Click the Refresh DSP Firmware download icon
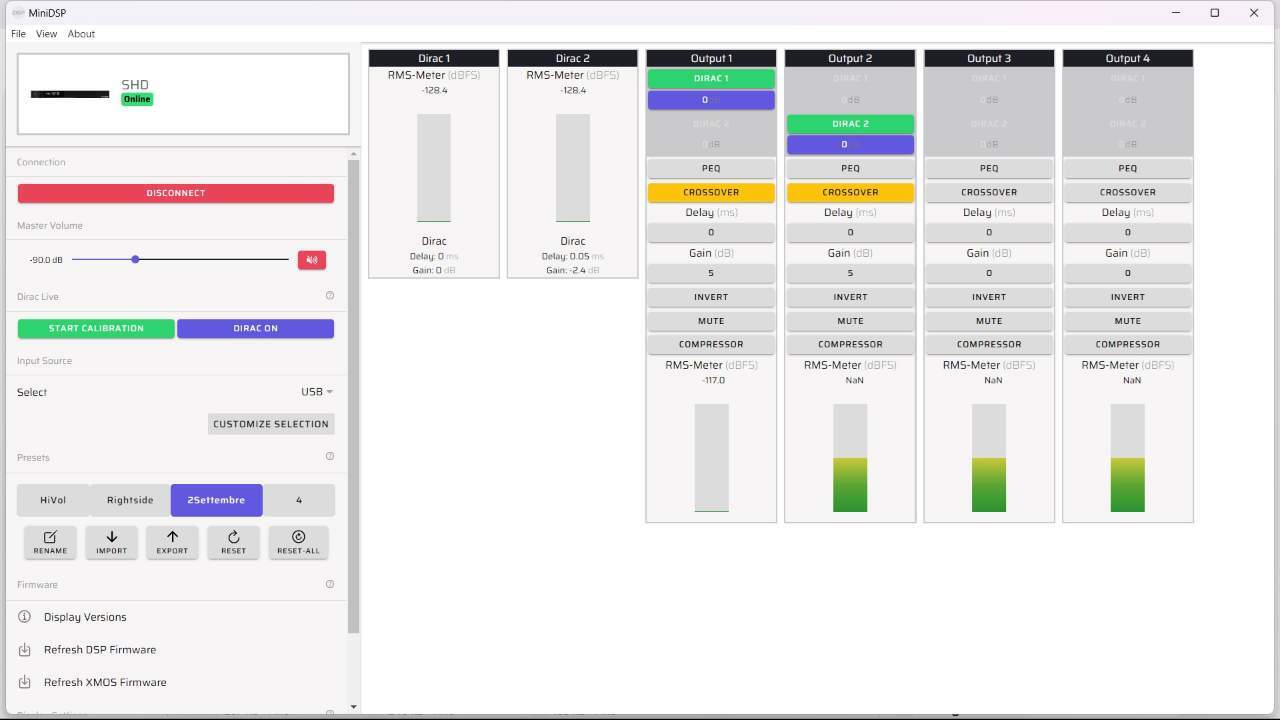This screenshot has width=1280, height=720. tap(25, 650)
